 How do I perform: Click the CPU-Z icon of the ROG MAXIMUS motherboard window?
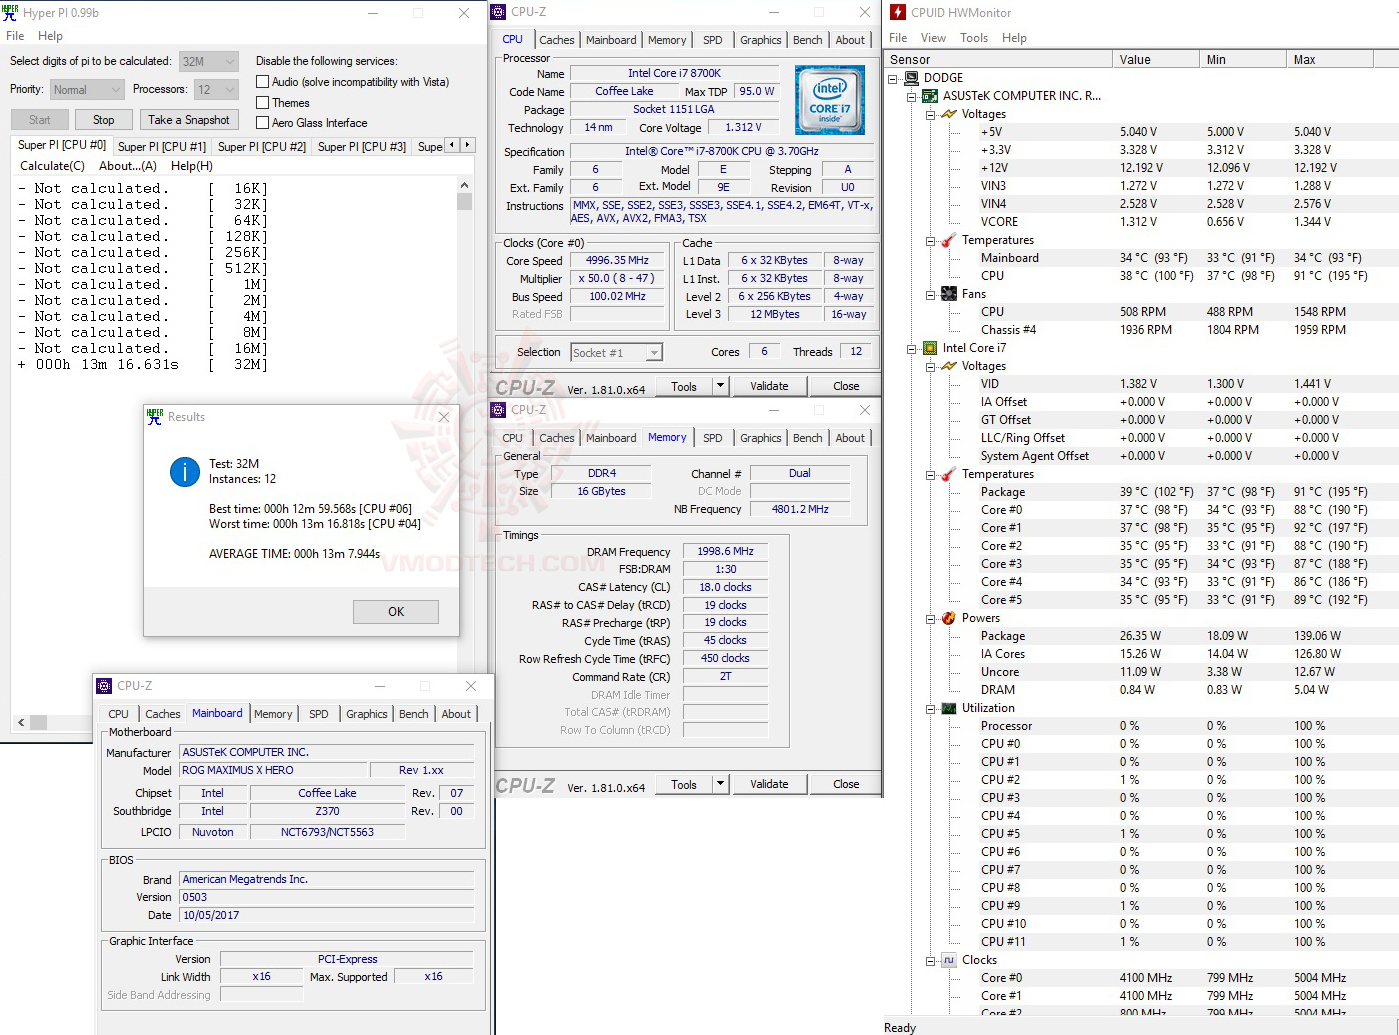coord(105,686)
